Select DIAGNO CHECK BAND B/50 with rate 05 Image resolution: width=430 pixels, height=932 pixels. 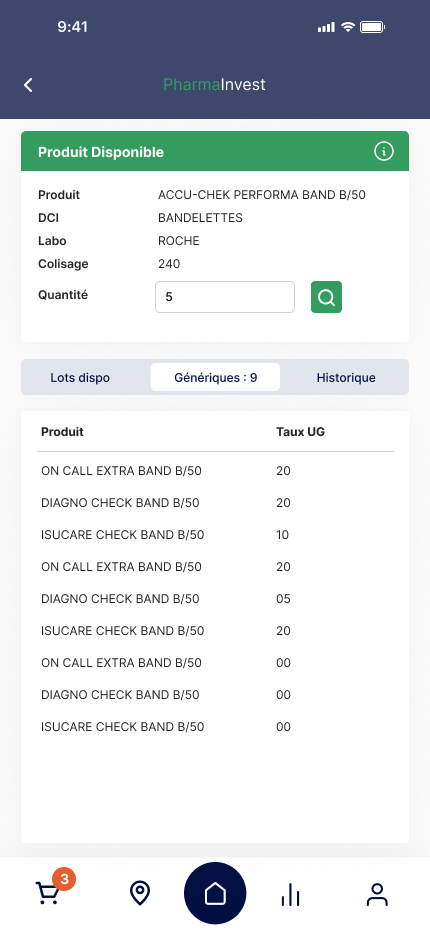[215, 599]
